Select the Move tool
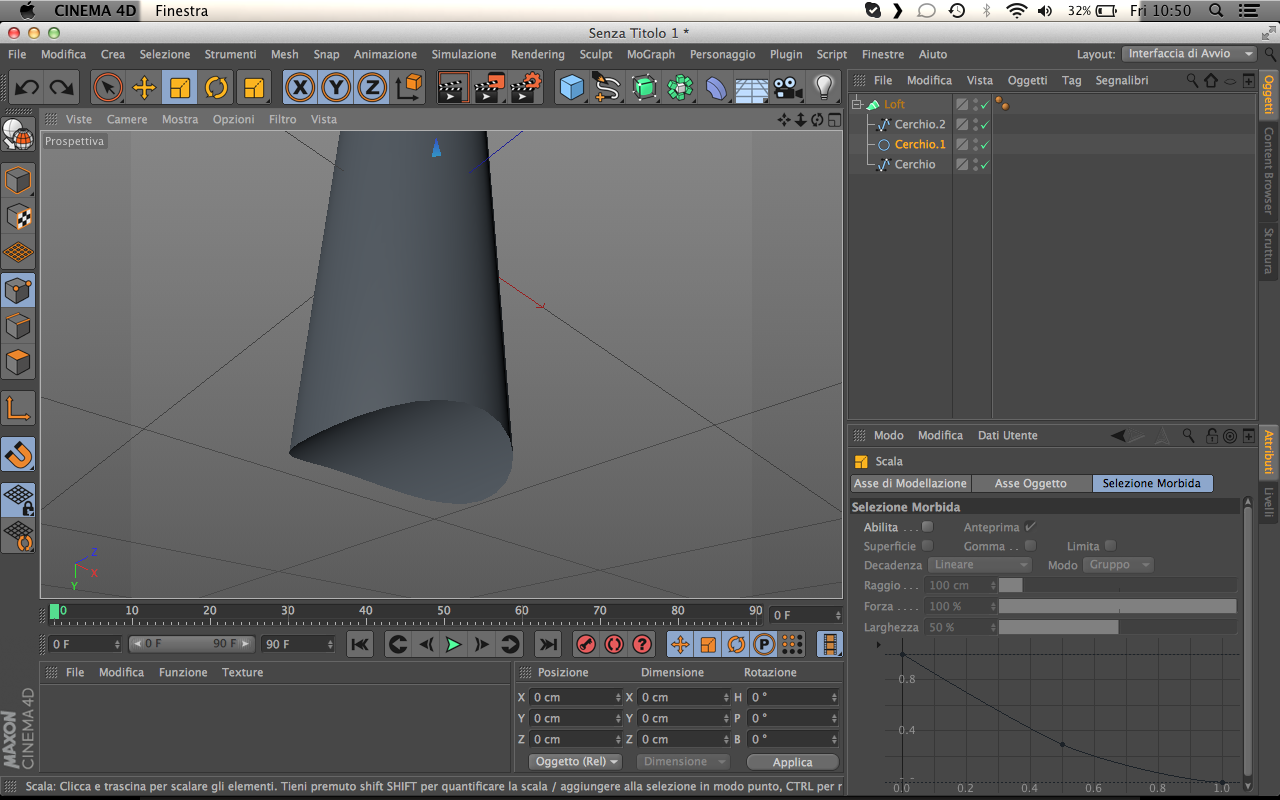Viewport: 1280px width, 800px height. coord(144,88)
